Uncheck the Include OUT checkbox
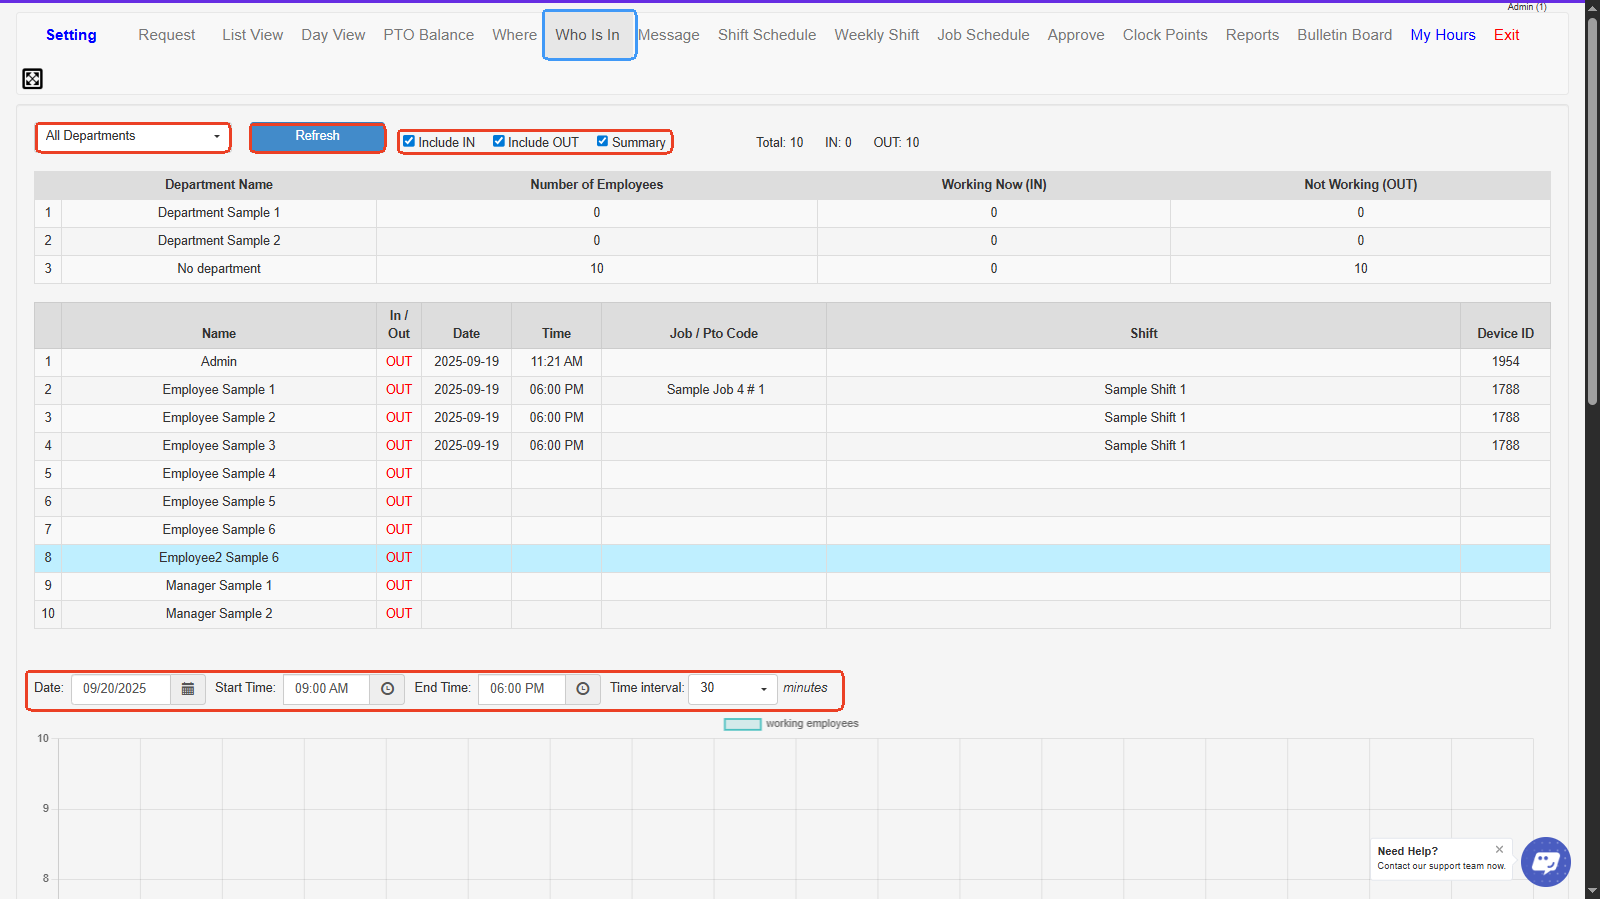Screen dimensions: 1600x899 click(499, 142)
